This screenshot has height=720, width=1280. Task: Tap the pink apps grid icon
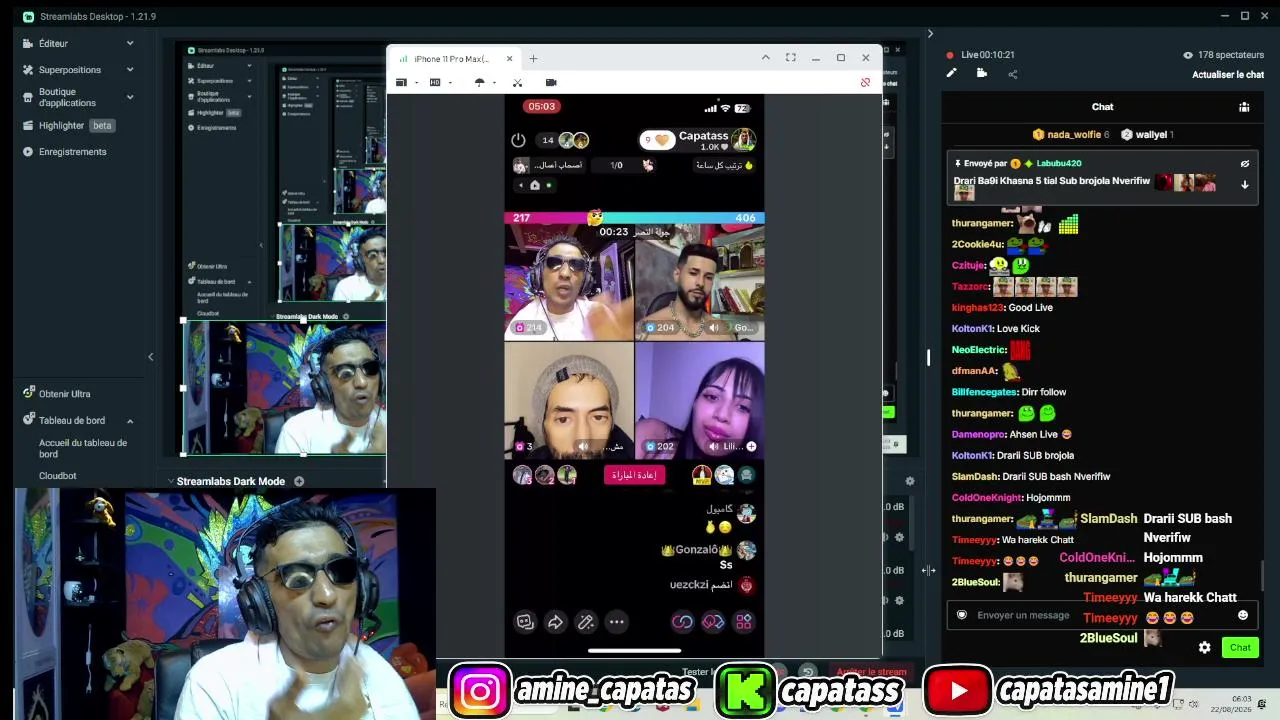(x=744, y=622)
